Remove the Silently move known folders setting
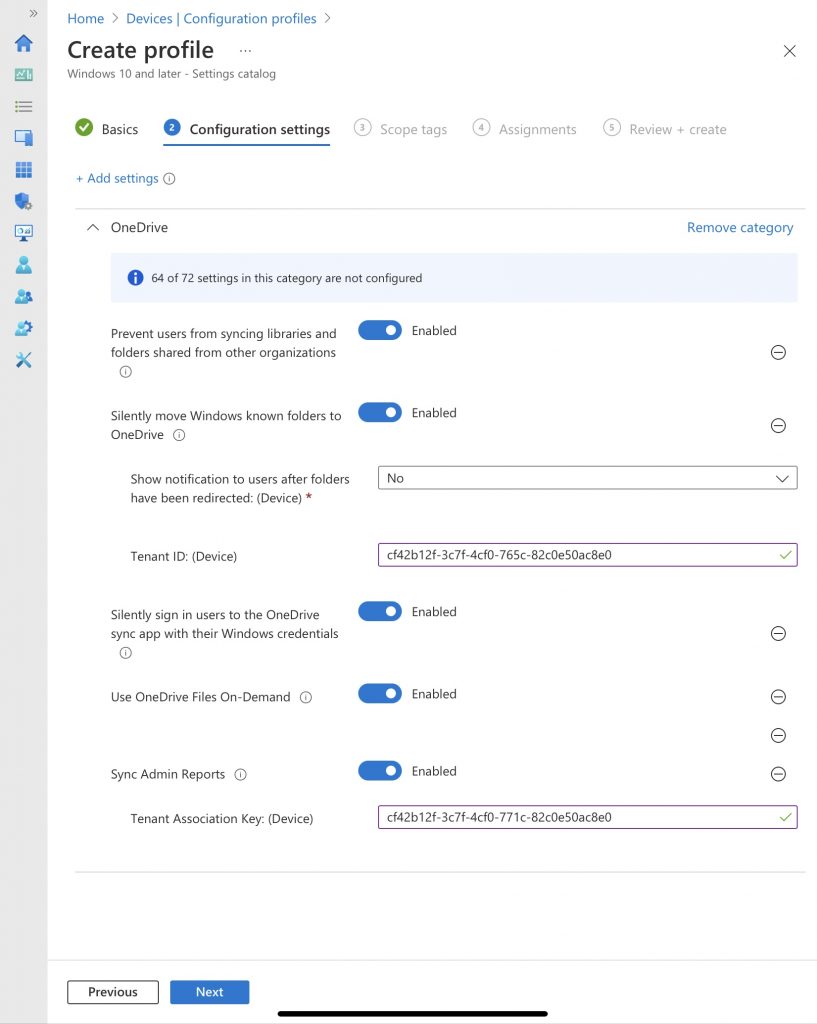The image size is (817, 1024). [778, 426]
